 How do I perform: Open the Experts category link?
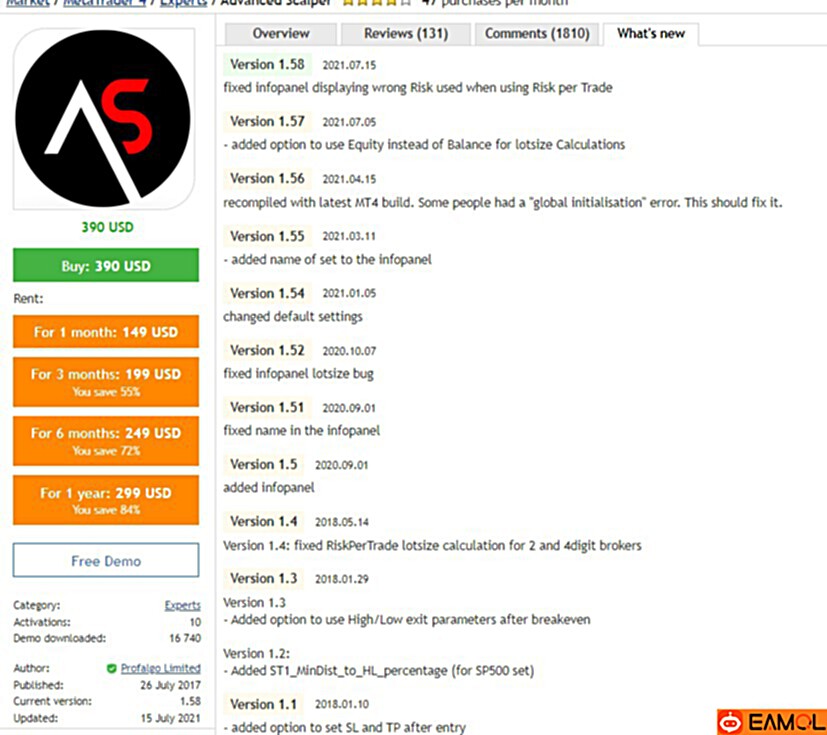pos(182,605)
